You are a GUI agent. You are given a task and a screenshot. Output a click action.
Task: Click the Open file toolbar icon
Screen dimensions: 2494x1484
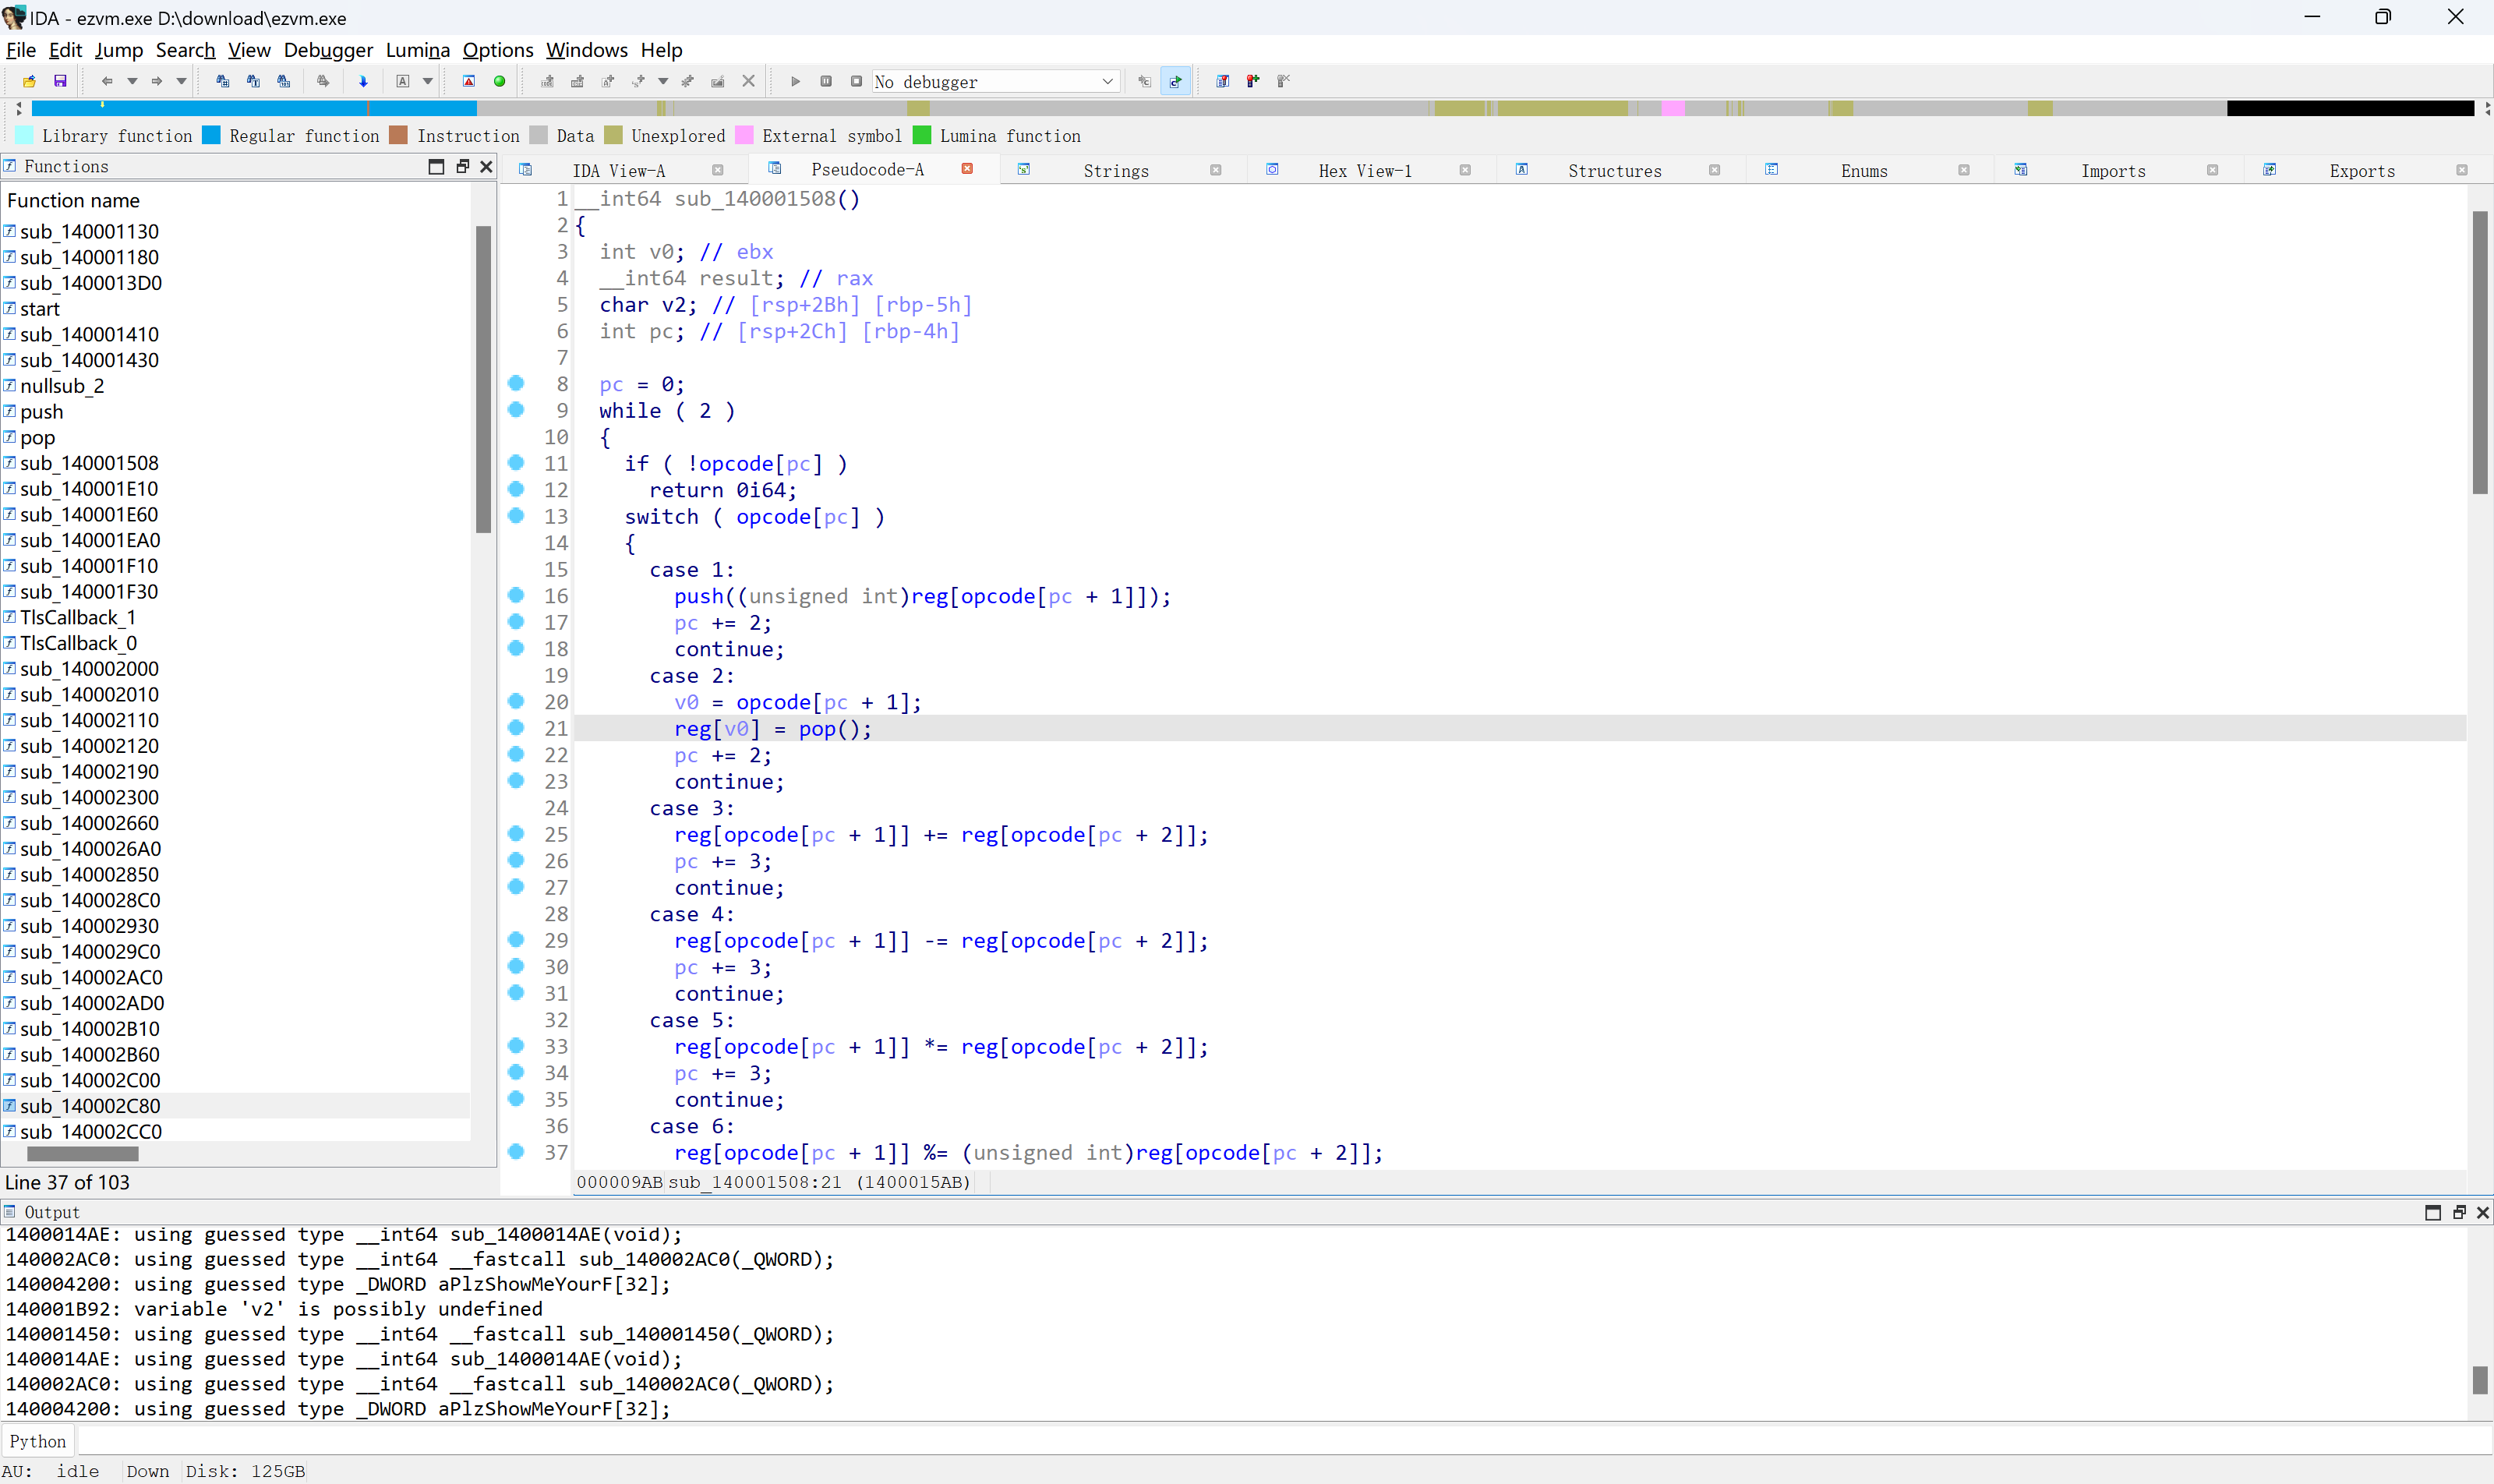click(x=29, y=81)
